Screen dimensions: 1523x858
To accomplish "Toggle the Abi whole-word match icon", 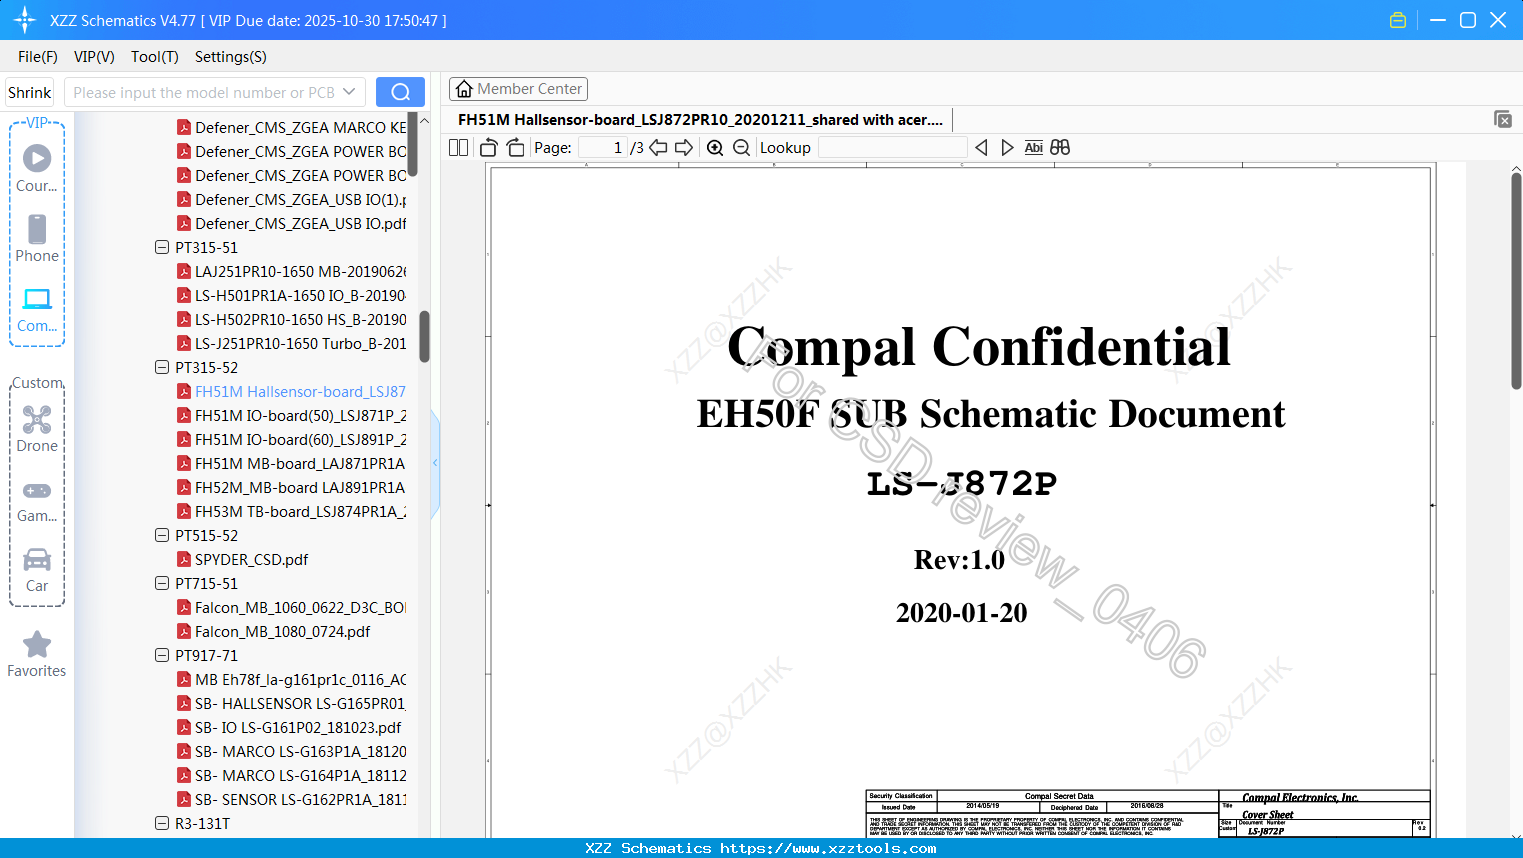I will pos(1034,148).
